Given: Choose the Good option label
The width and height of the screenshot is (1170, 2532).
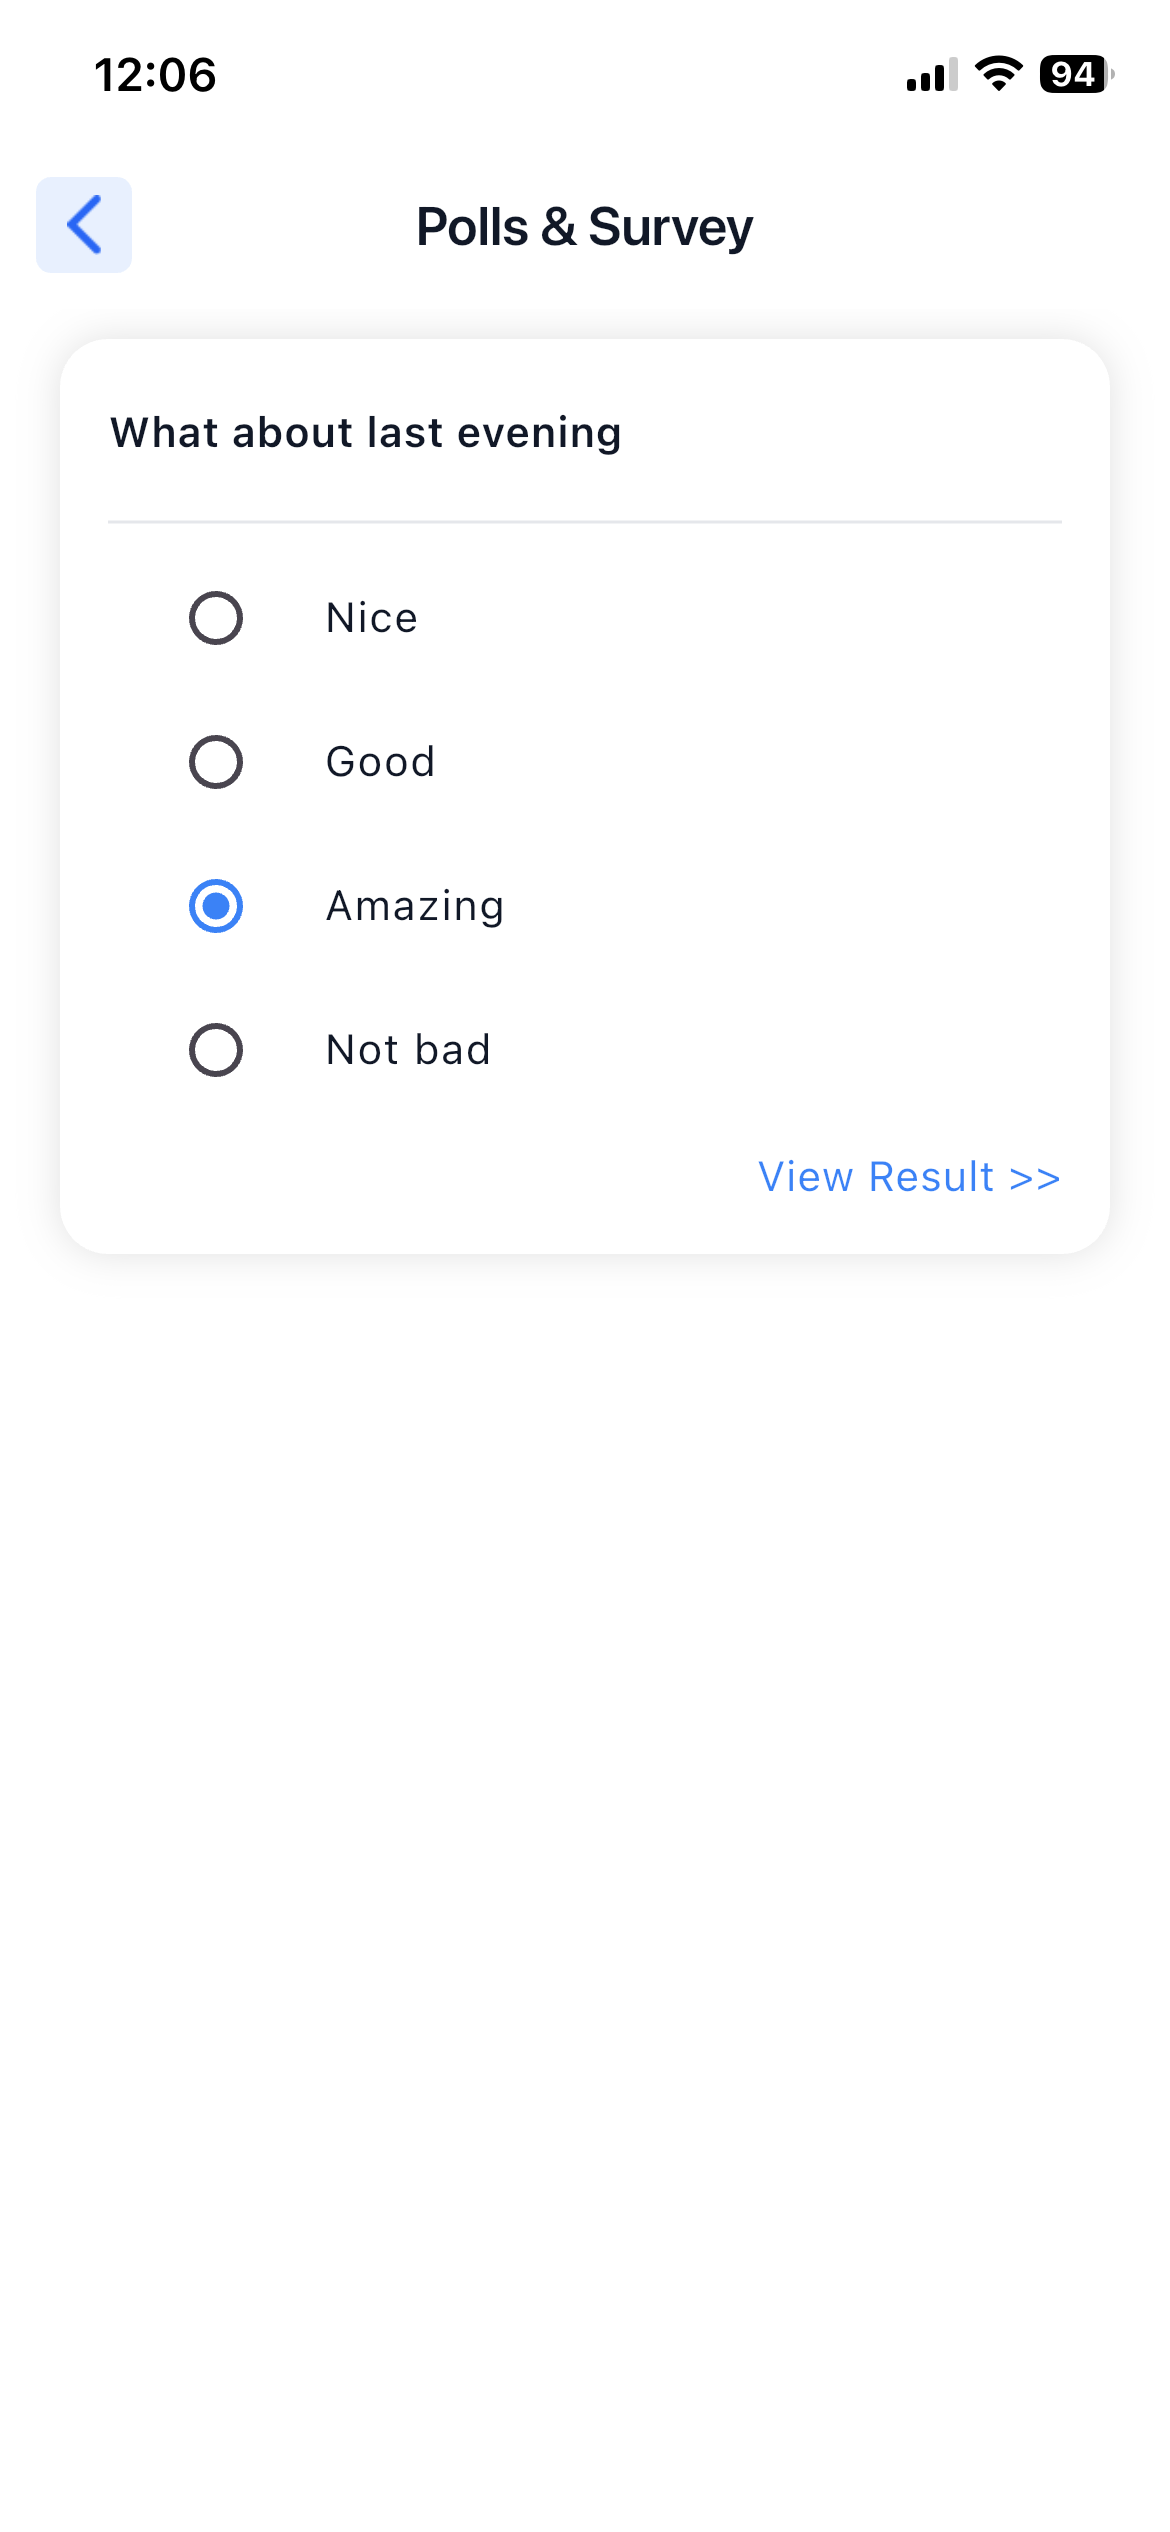Looking at the screenshot, I should pyautogui.click(x=381, y=762).
